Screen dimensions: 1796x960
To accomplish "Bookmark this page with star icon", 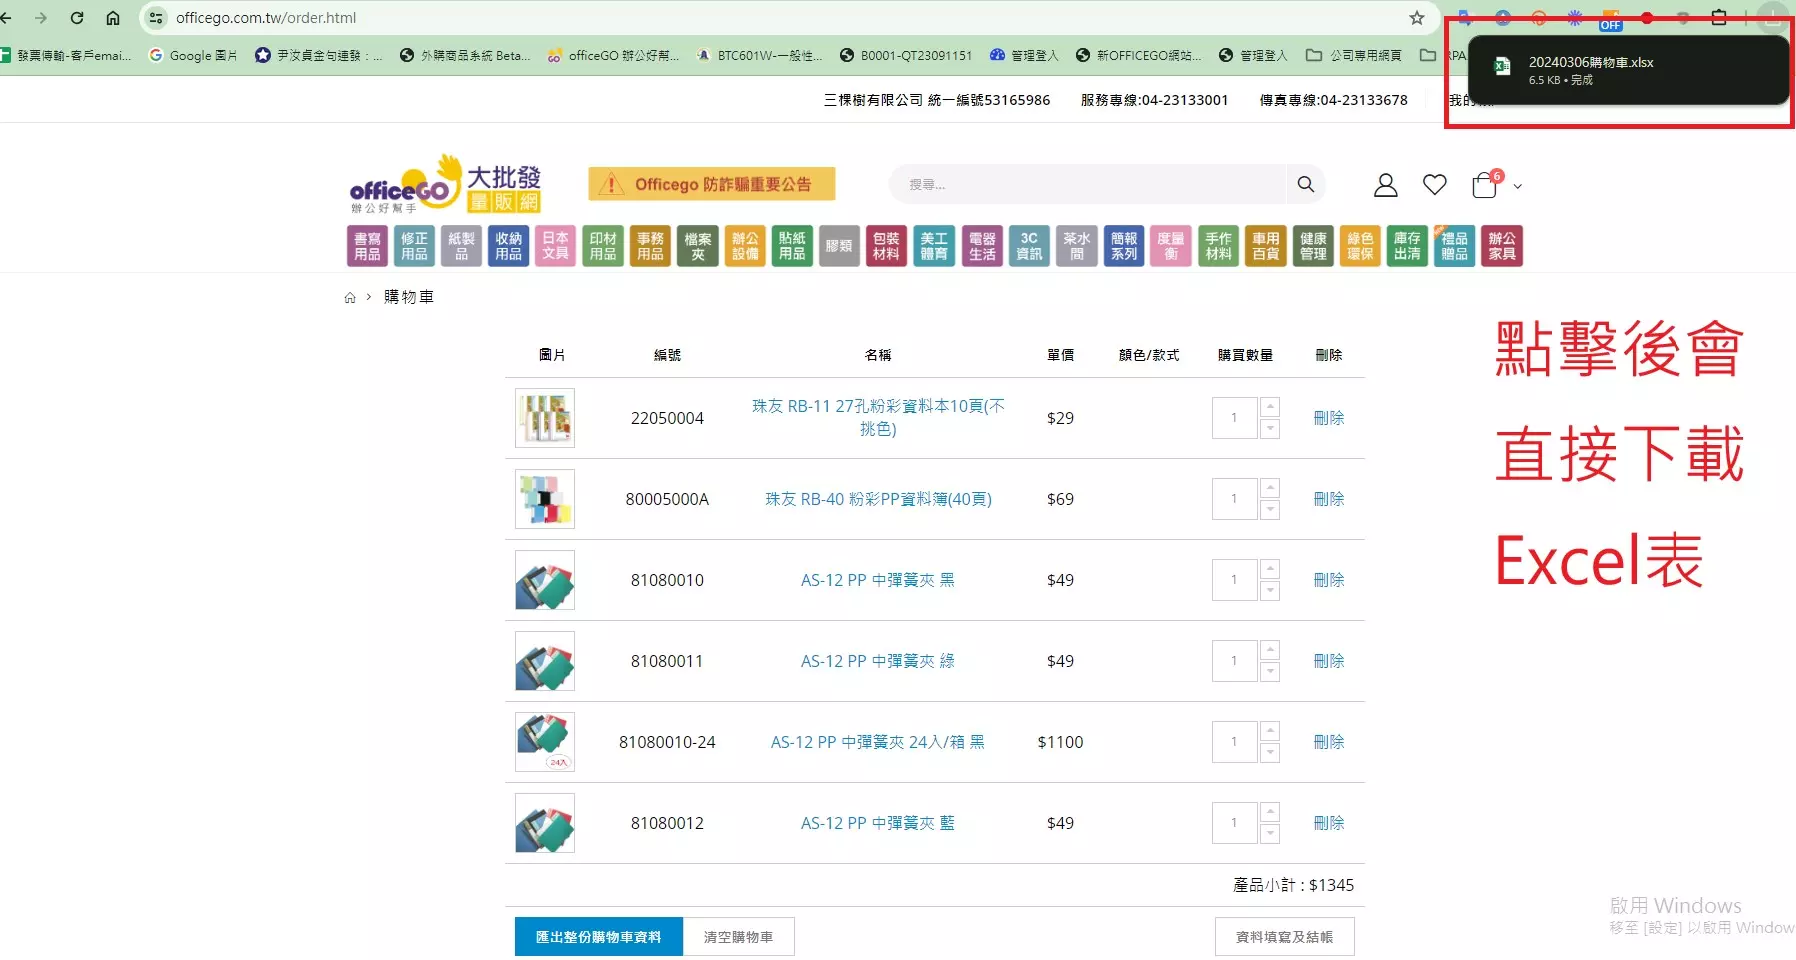I will click(1416, 18).
